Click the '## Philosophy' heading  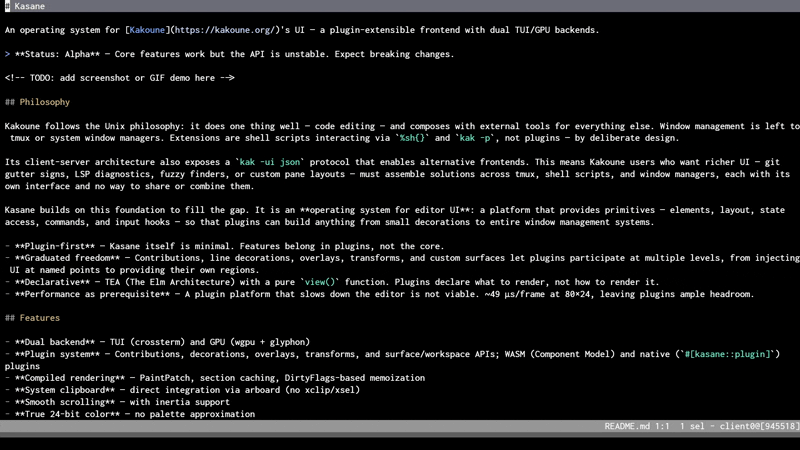37,102
